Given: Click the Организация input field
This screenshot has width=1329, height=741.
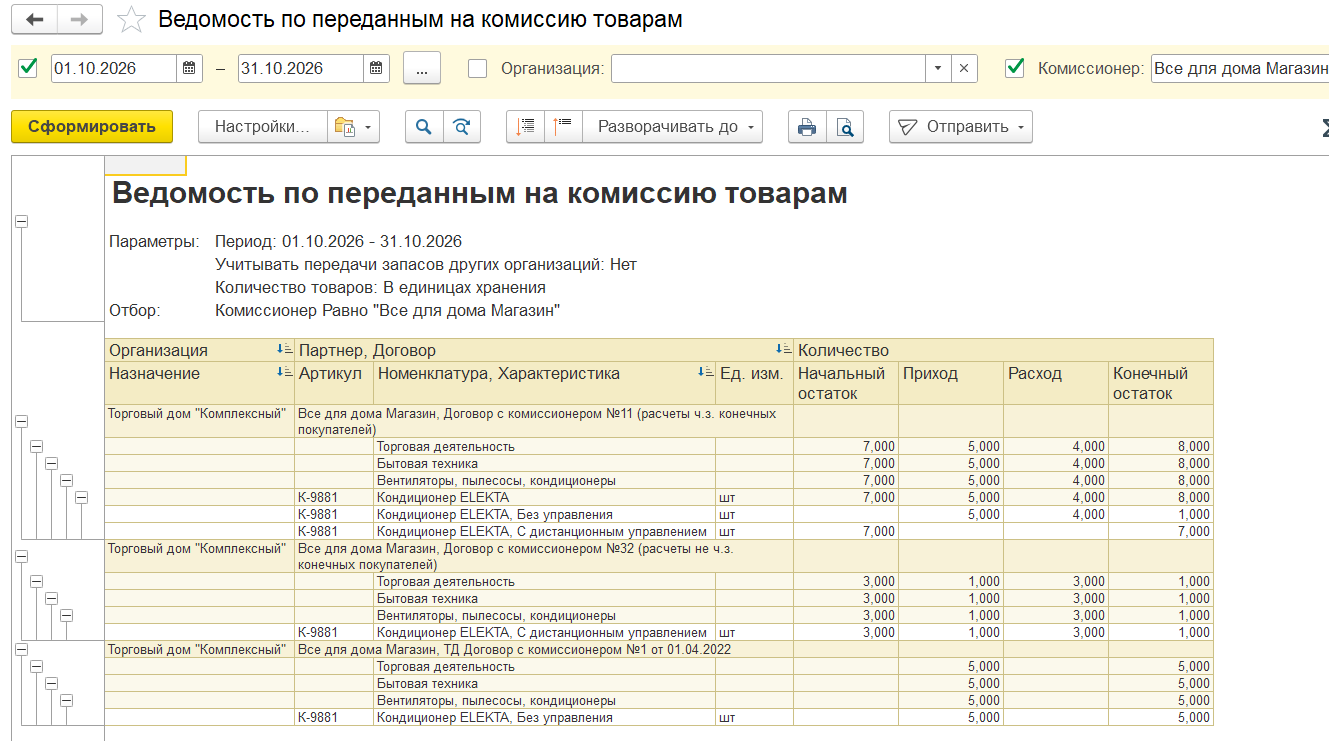Looking at the screenshot, I should point(768,69).
